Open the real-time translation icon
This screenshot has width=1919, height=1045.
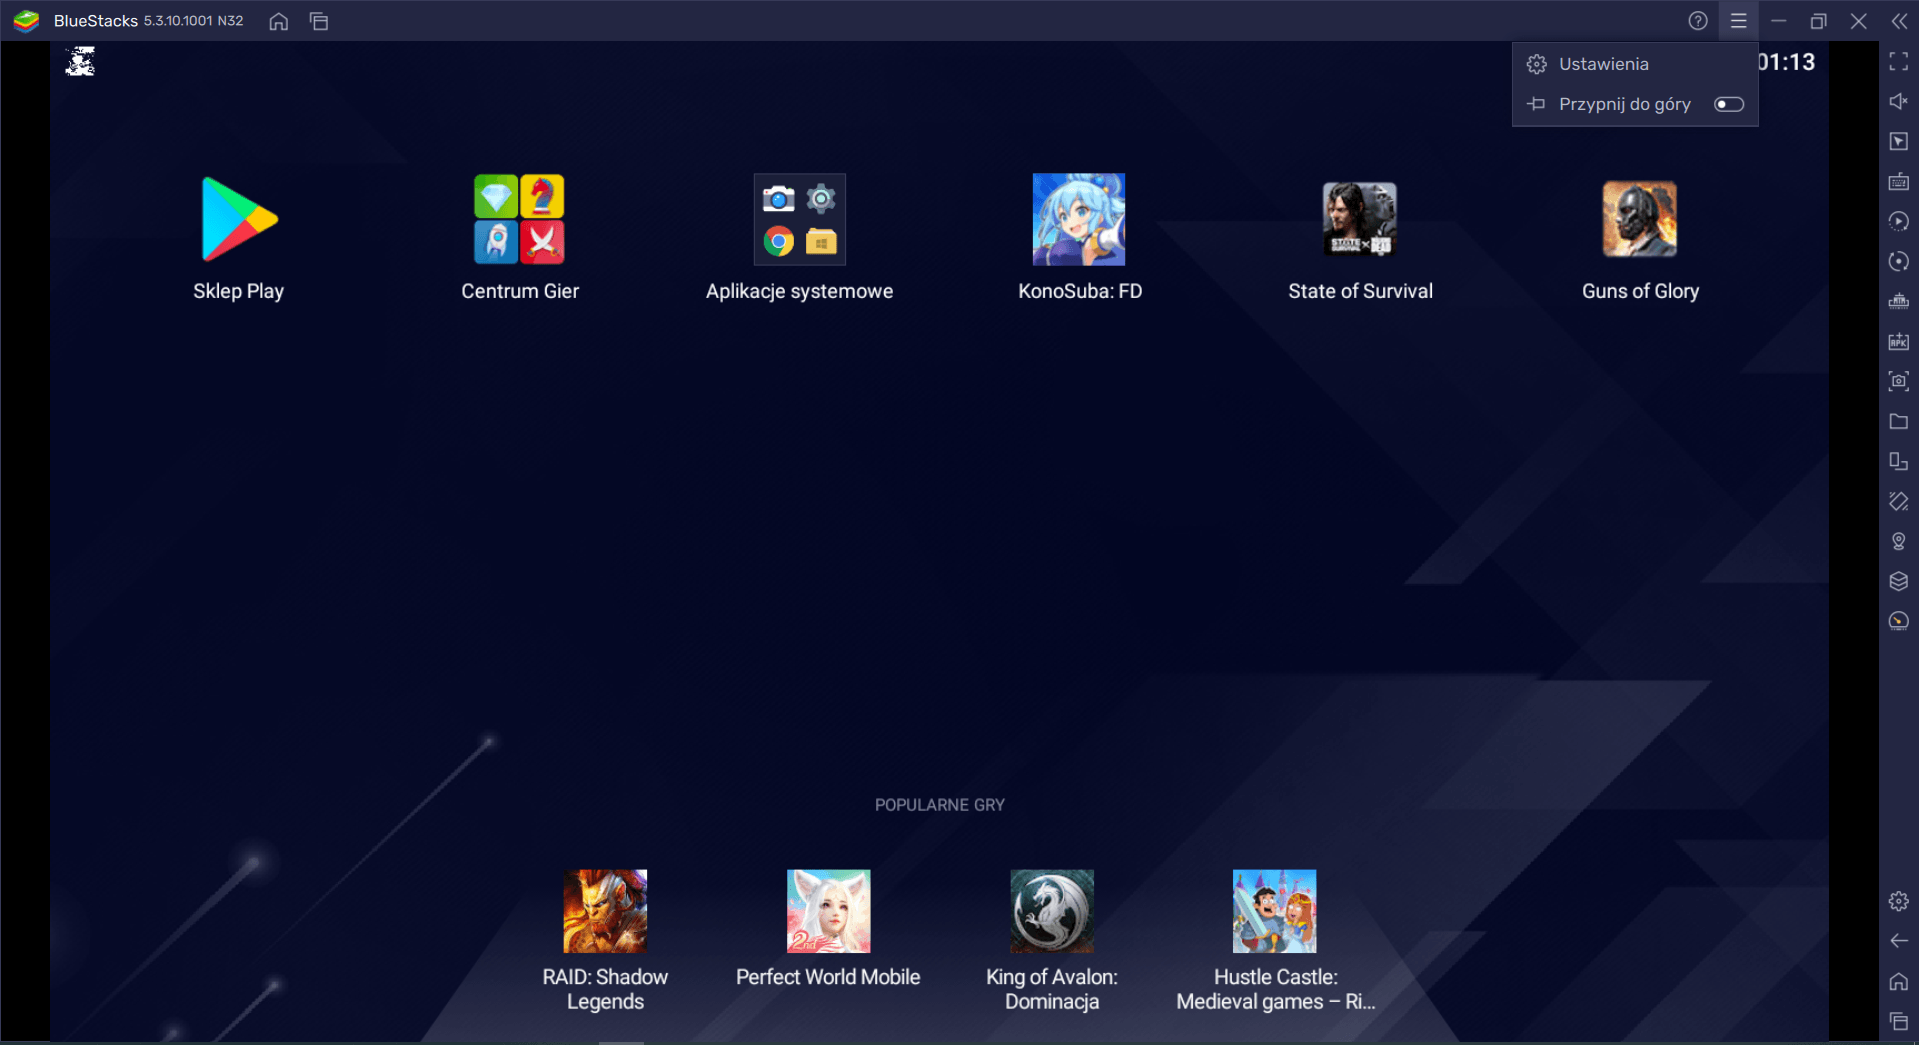1899,302
